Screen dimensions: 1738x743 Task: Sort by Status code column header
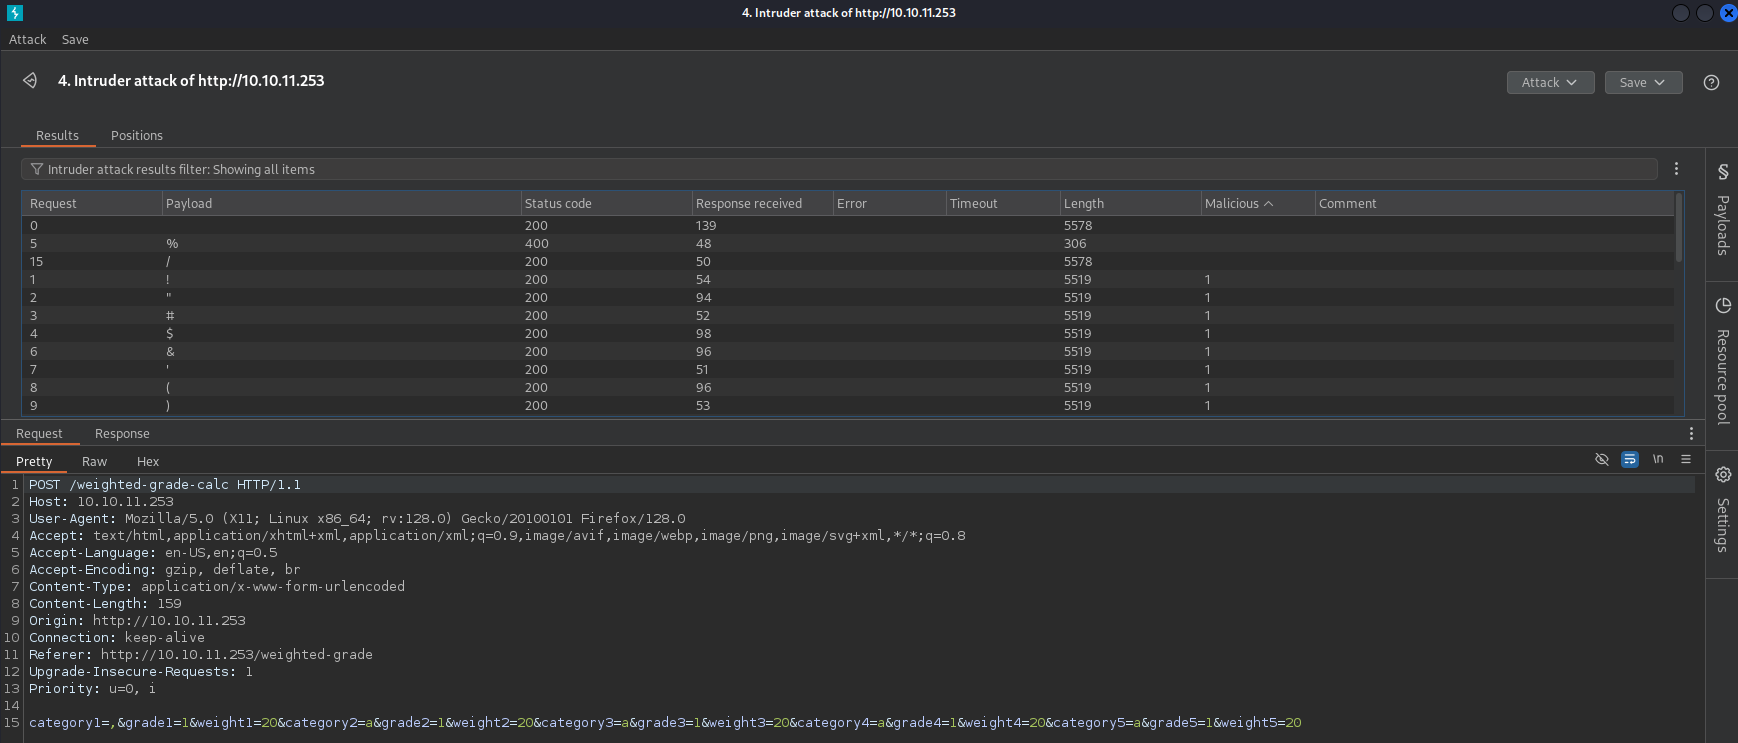(x=606, y=203)
